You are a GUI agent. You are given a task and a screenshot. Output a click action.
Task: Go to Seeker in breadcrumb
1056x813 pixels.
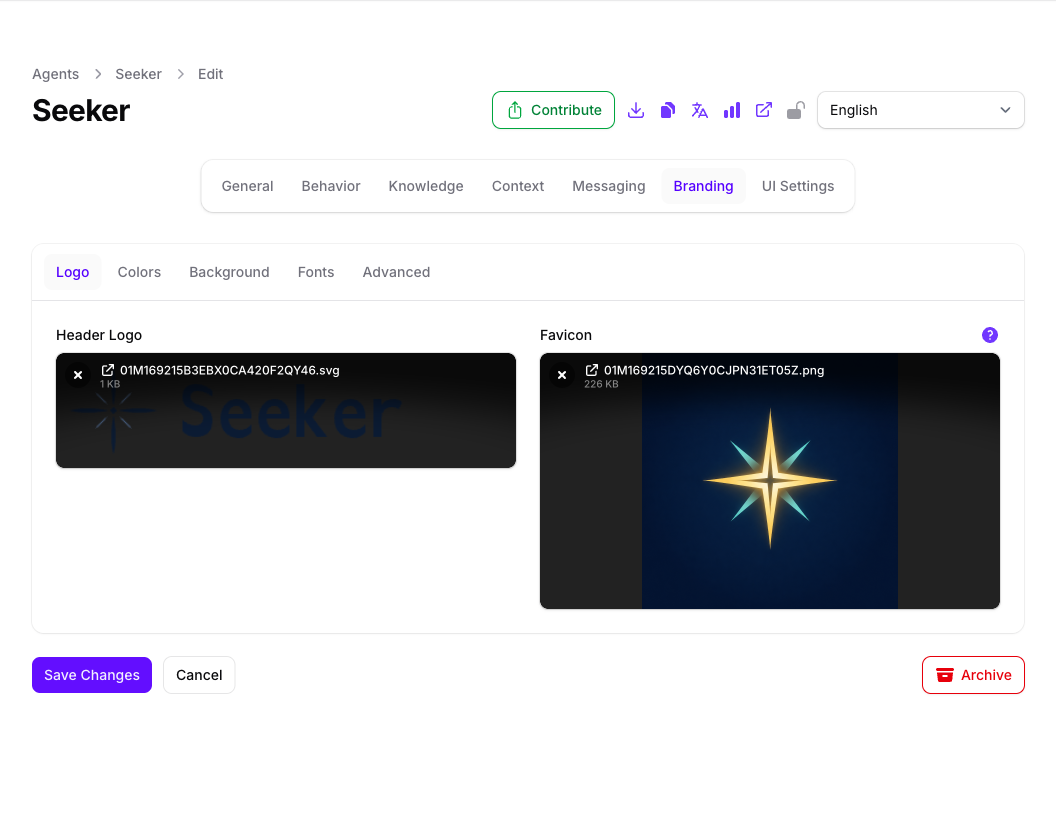coord(138,74)
